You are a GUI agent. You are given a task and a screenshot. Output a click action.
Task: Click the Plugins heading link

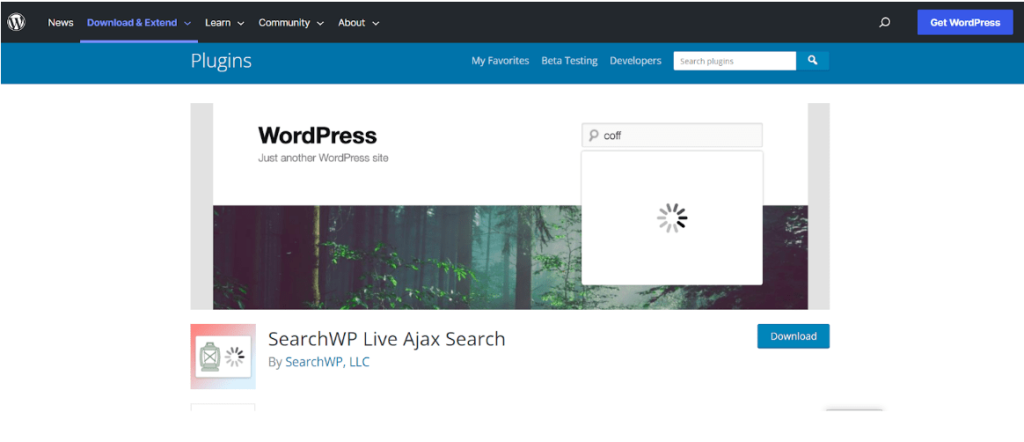click(221, 61)
